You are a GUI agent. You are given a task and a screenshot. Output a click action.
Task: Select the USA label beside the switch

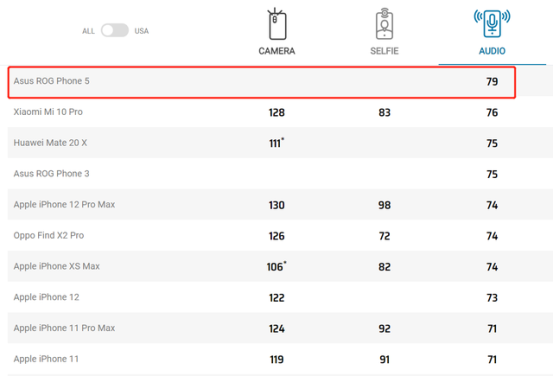click(x=141, y=31)
